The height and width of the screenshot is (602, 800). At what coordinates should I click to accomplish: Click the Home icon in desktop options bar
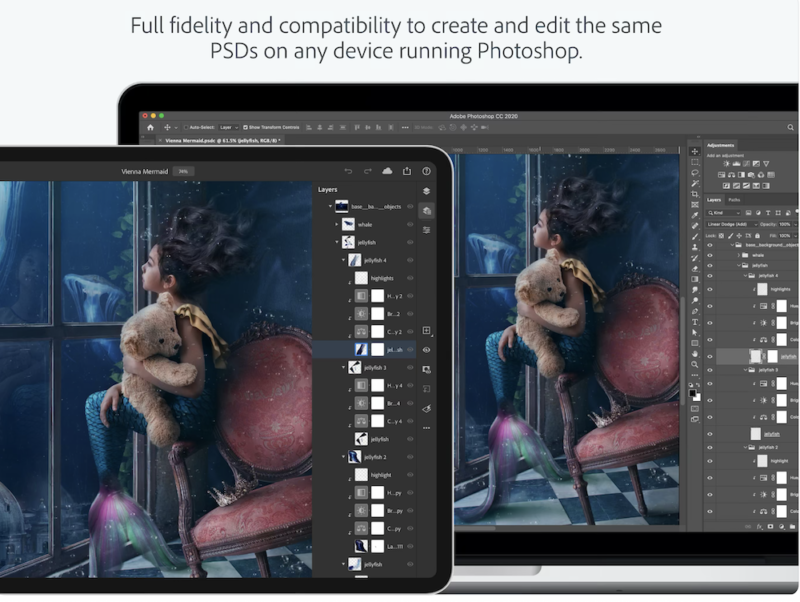pos(151,127)
